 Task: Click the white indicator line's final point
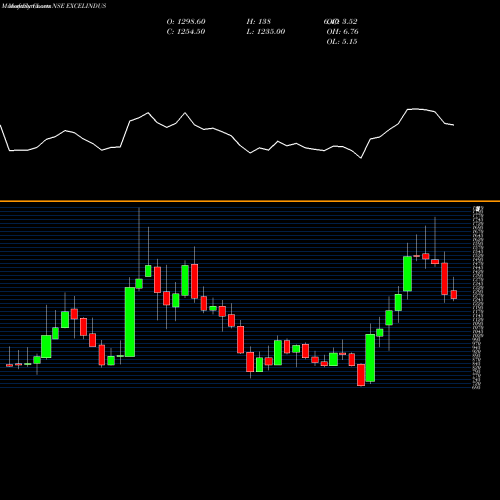[x=454, y=125]
